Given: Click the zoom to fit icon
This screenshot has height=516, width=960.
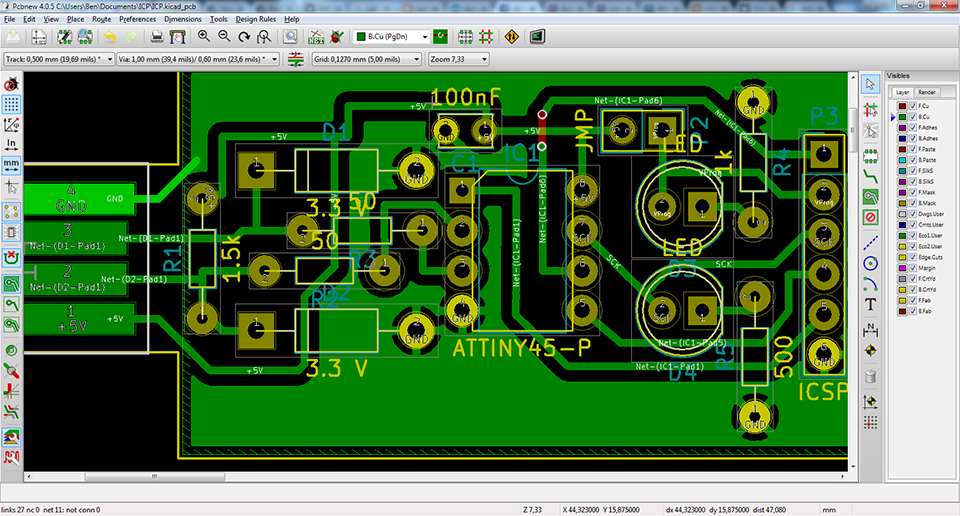Looking at the screenshot, I should point(264,37).
